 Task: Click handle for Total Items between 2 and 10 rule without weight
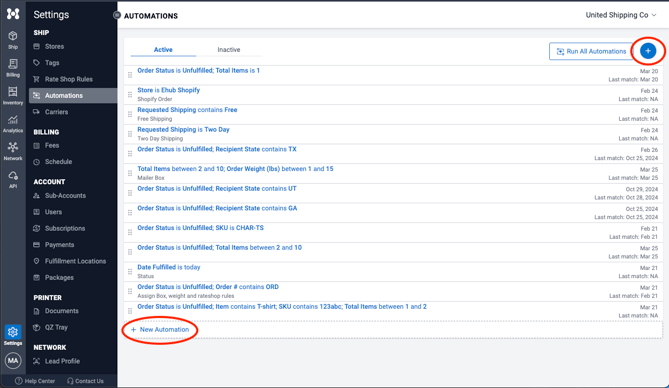pos(130,252)
